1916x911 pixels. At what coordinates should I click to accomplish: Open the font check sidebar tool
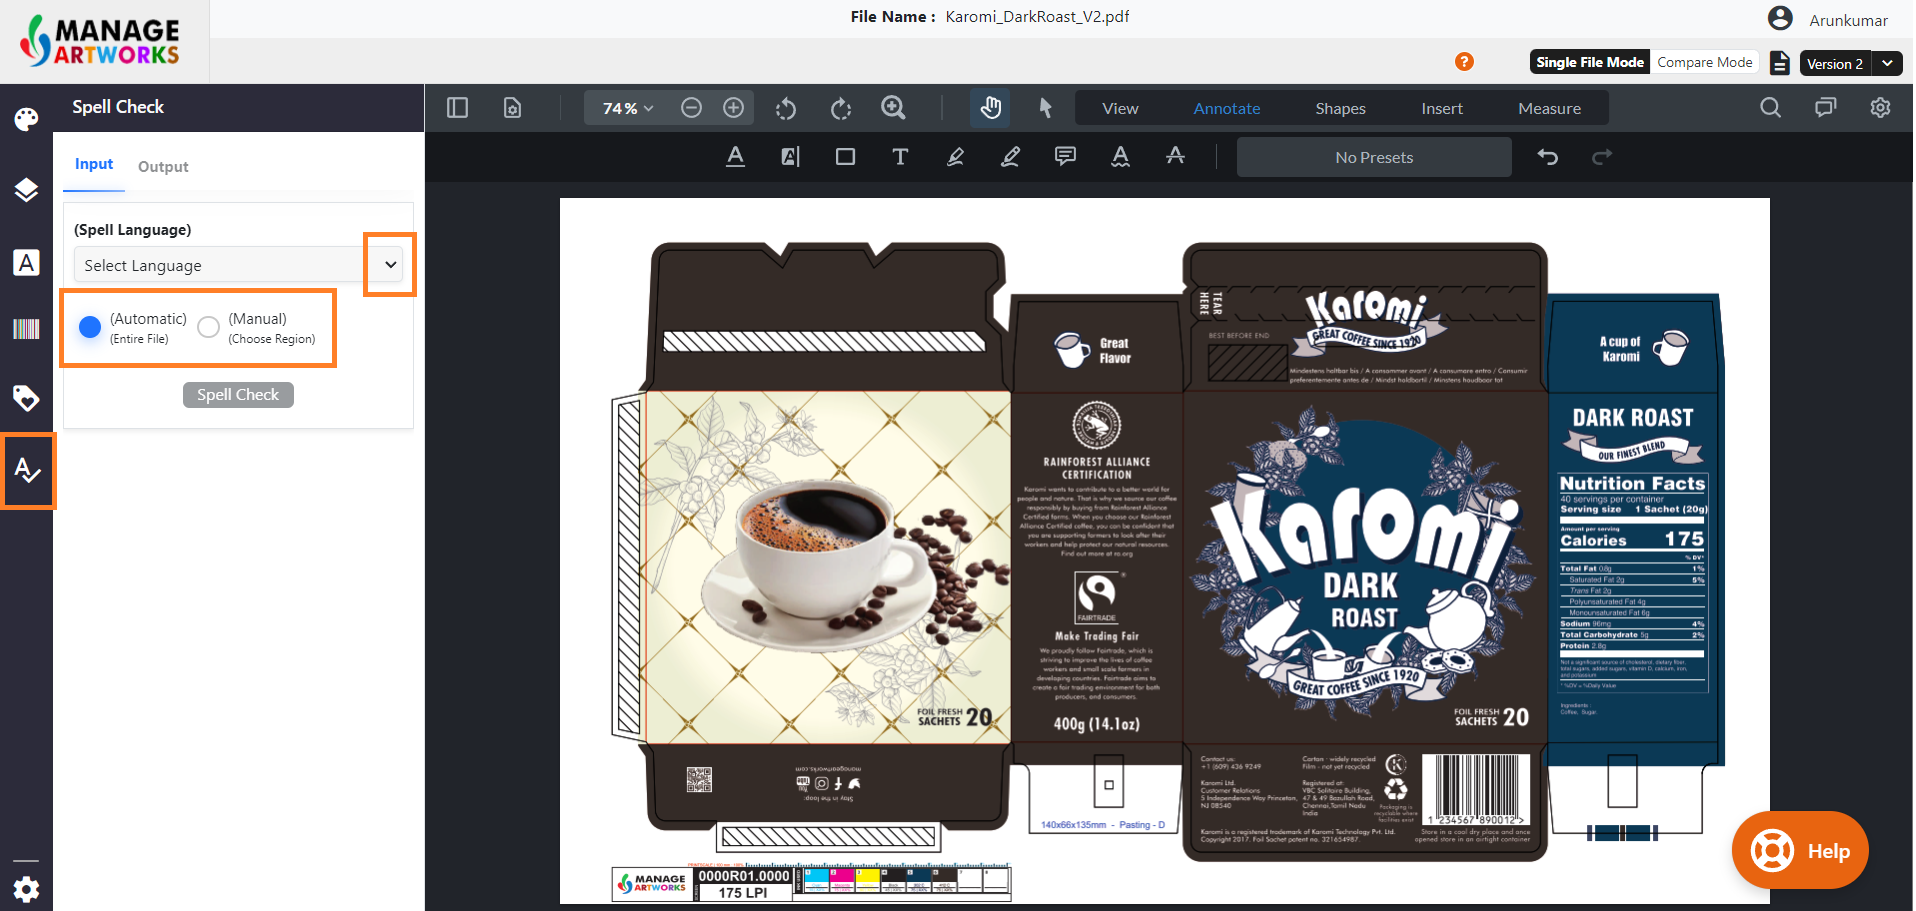[x=26, y=262]
